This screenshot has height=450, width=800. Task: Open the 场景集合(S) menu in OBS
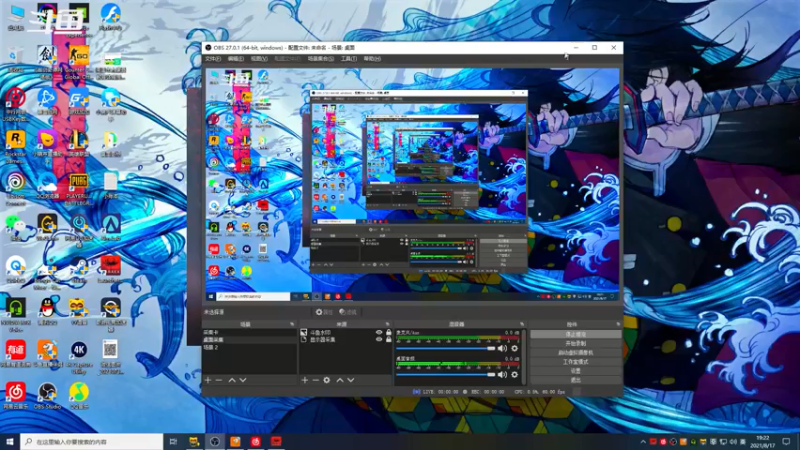[320, 59]
